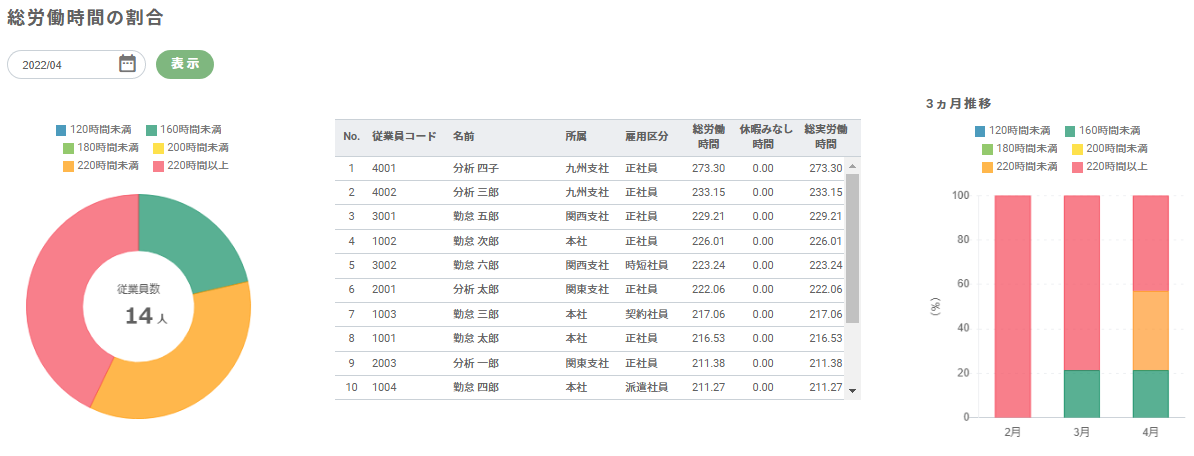Open the calendar picker icon
The image size is (1194, 456).
click(x=127, y=64)
